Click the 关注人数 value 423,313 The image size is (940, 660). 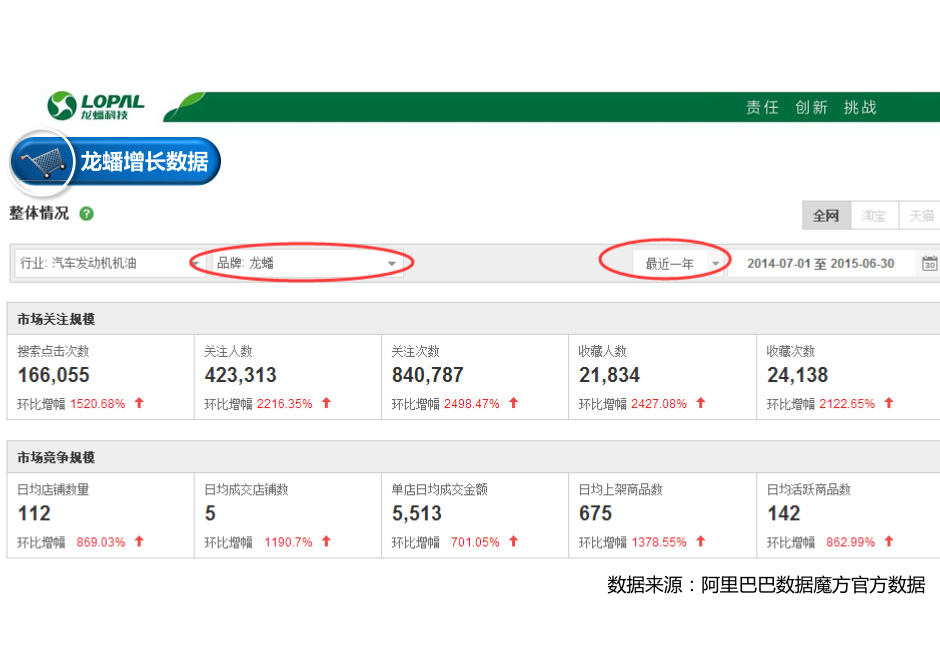click(x=240, y=375)
